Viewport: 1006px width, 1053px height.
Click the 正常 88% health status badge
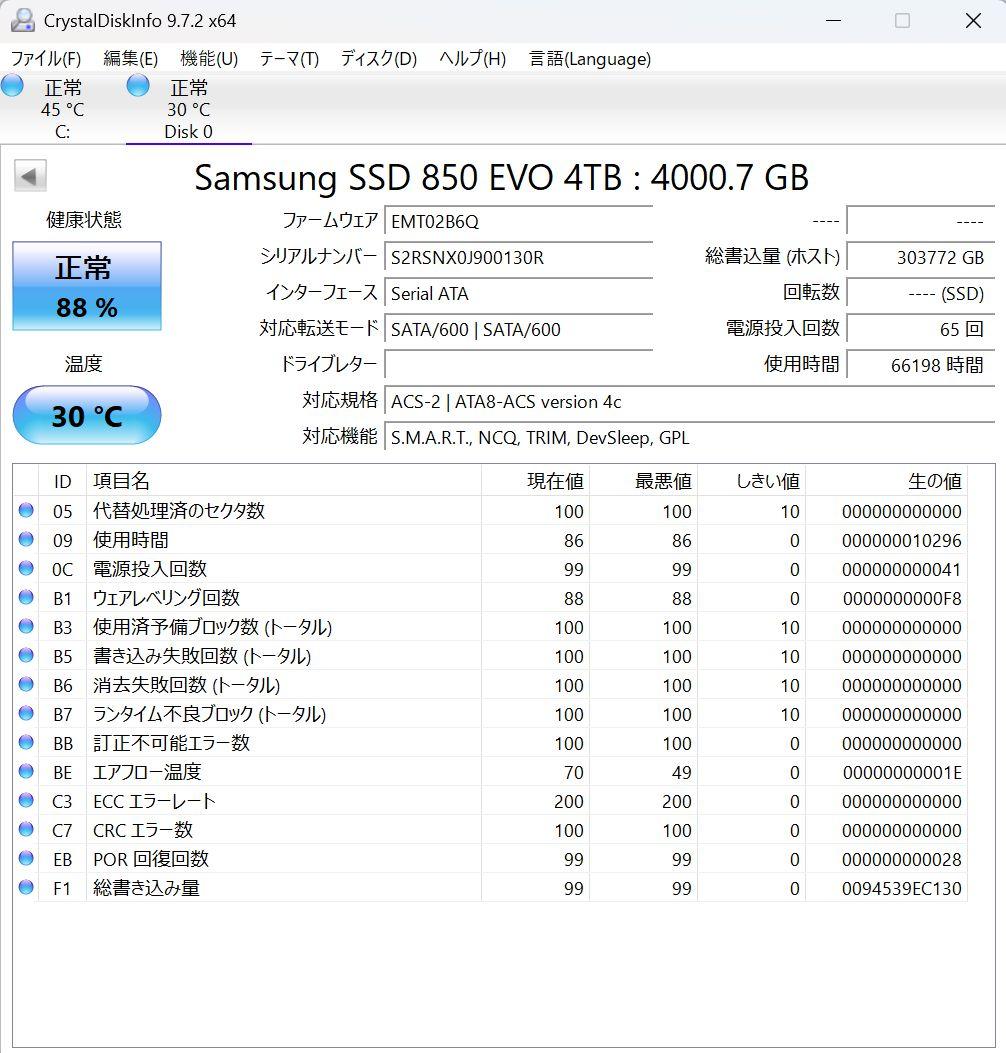click(x=86, y=286)
